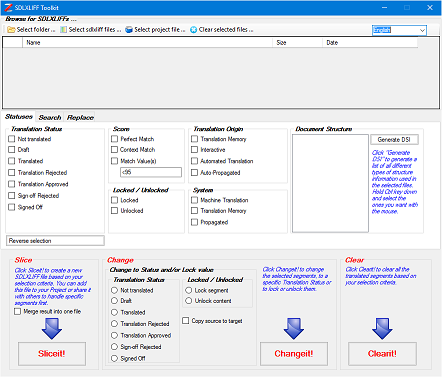Enable Auto Propagated origin checkbox
442x377 pixels.
(194, 172)
